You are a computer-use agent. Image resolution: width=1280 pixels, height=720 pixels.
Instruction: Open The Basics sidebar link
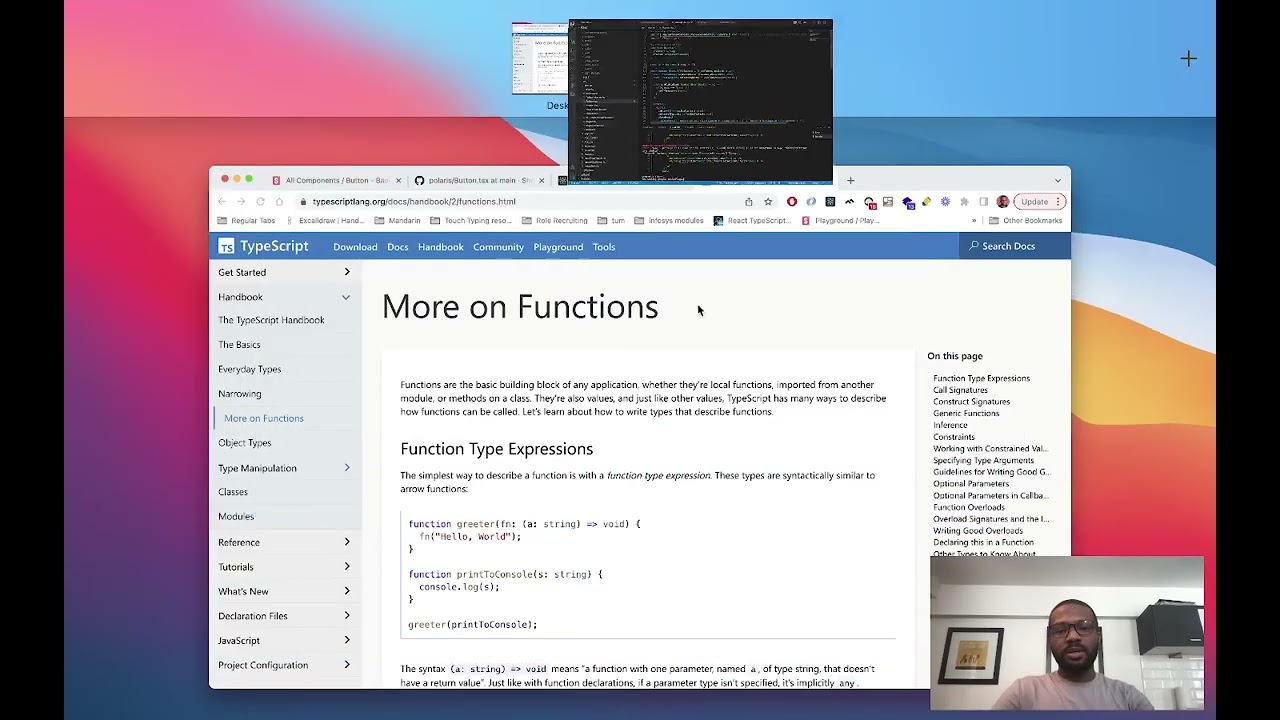pos(239,345)
